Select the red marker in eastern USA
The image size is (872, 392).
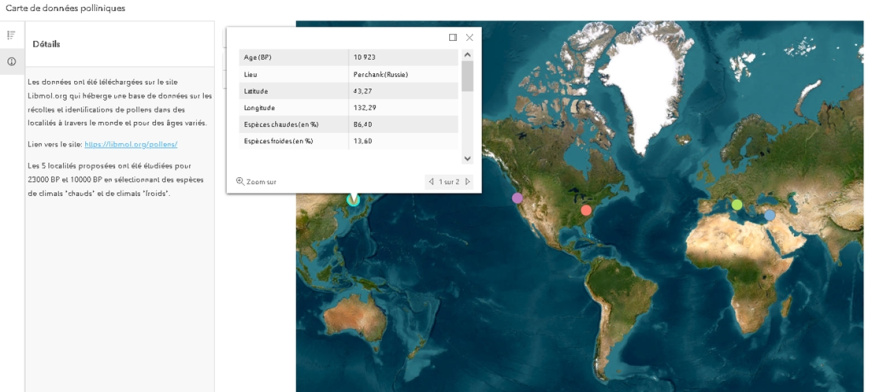point(586,210)
